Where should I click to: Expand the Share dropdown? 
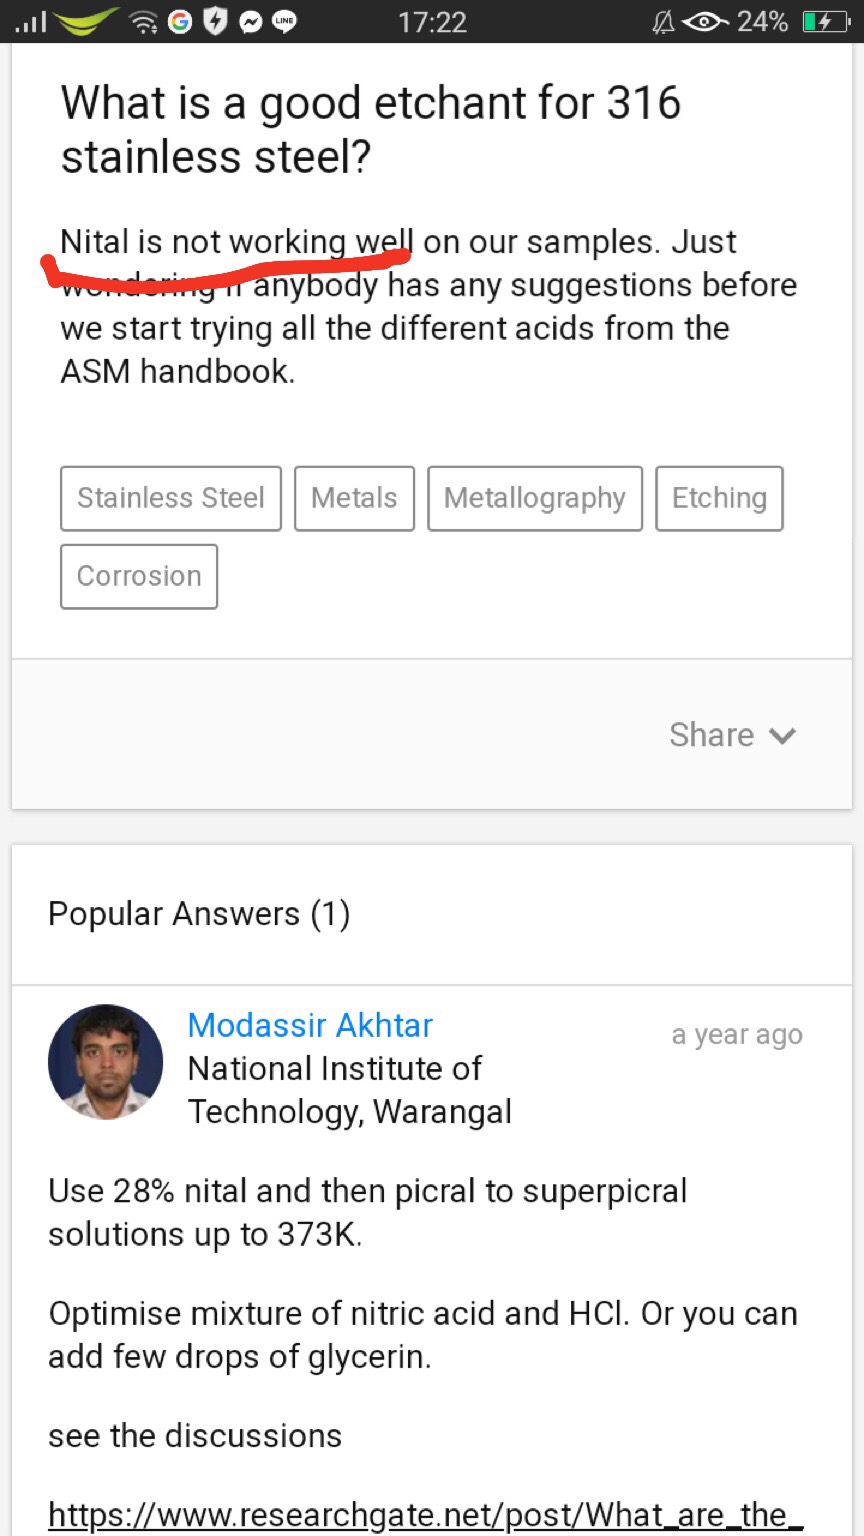click(x=732, y=735)
